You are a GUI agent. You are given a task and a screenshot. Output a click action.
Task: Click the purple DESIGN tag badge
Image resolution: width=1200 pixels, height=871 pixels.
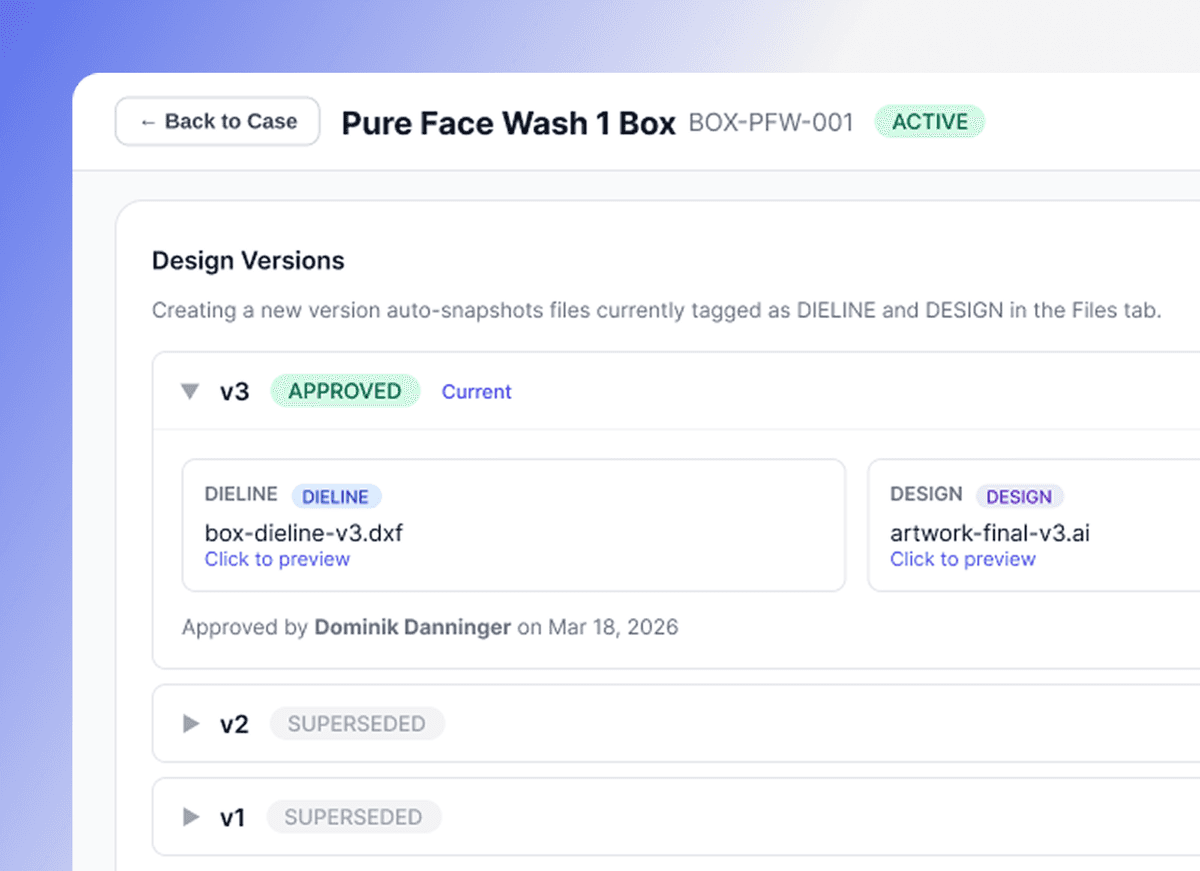(x=1019, y=496)
